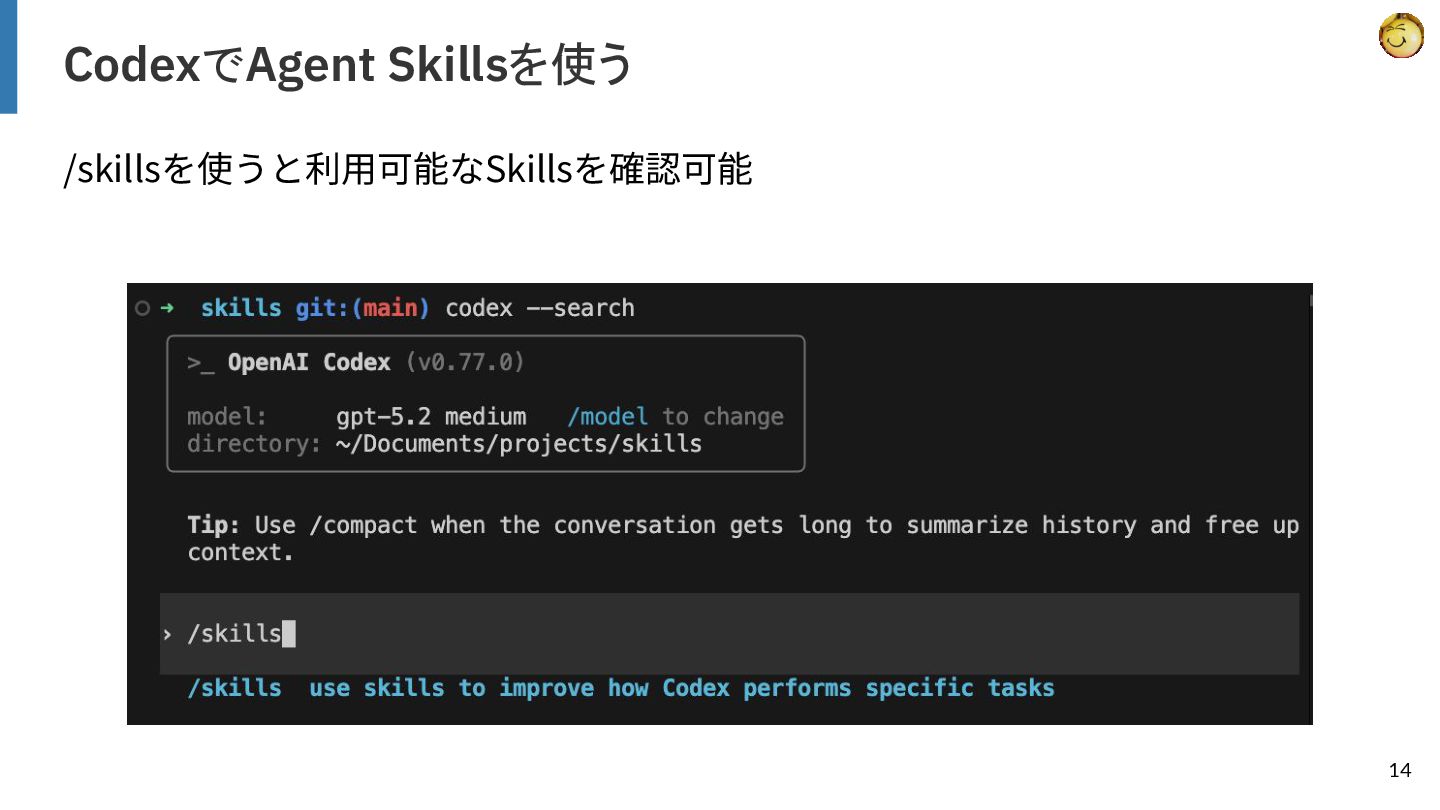Viewport: 1440px width, 810px height.
Task: Click the smiley face avatar icon
Action: 1401,36
